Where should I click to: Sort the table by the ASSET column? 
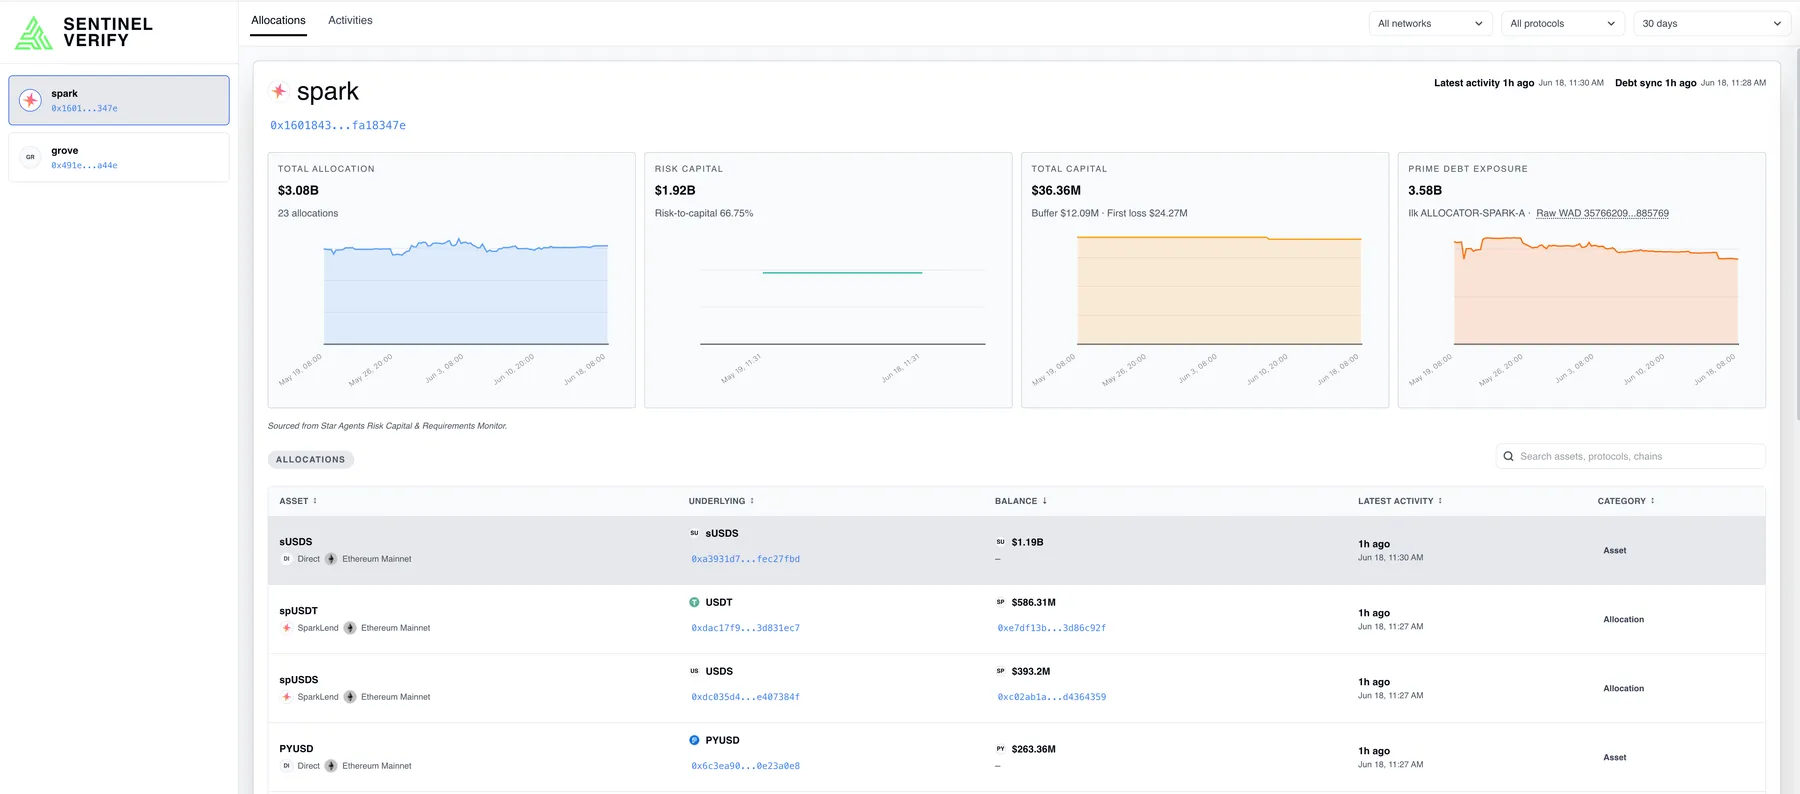pos(298,501)
